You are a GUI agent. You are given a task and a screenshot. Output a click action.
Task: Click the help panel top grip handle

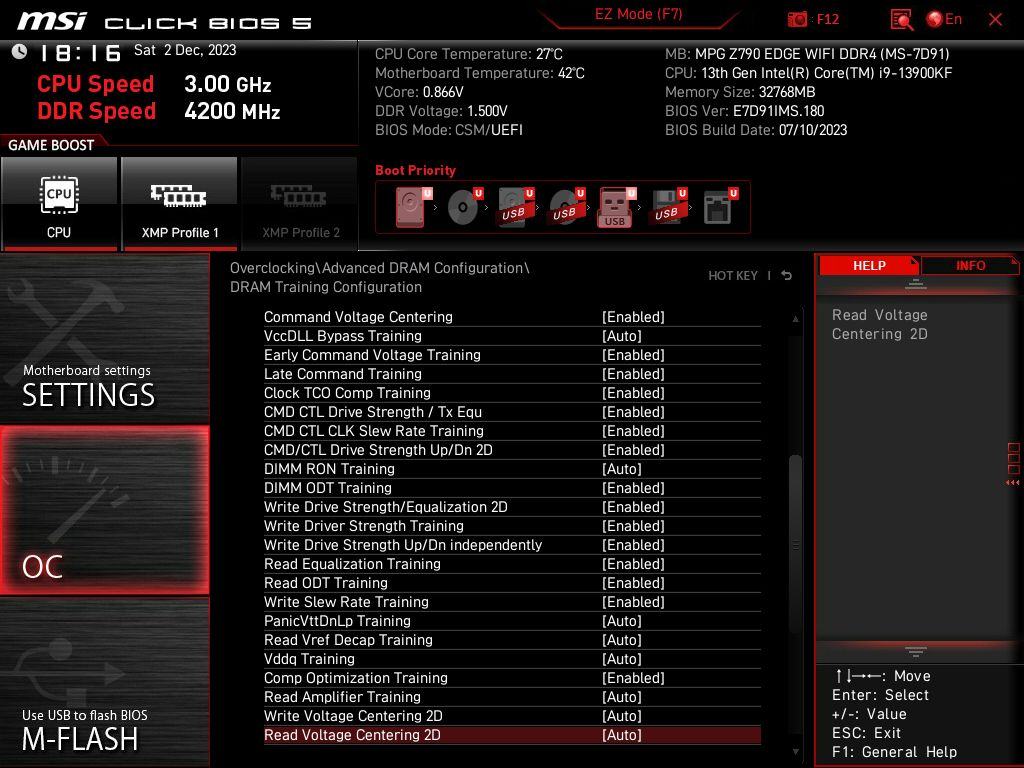pyautogui.click(x=916, y=284)
